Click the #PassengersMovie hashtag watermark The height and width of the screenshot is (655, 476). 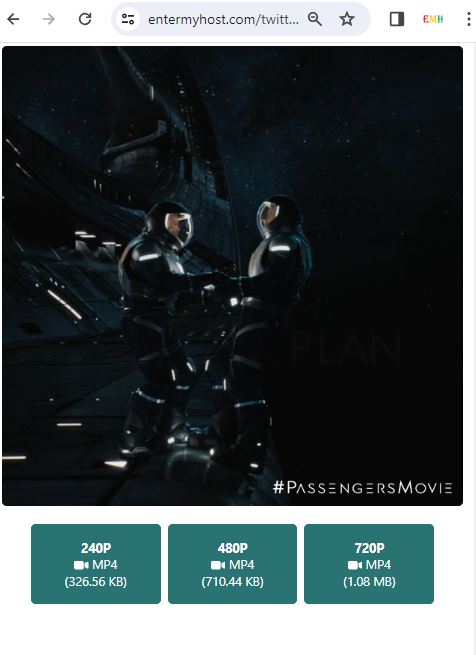(x=362, y=487)
